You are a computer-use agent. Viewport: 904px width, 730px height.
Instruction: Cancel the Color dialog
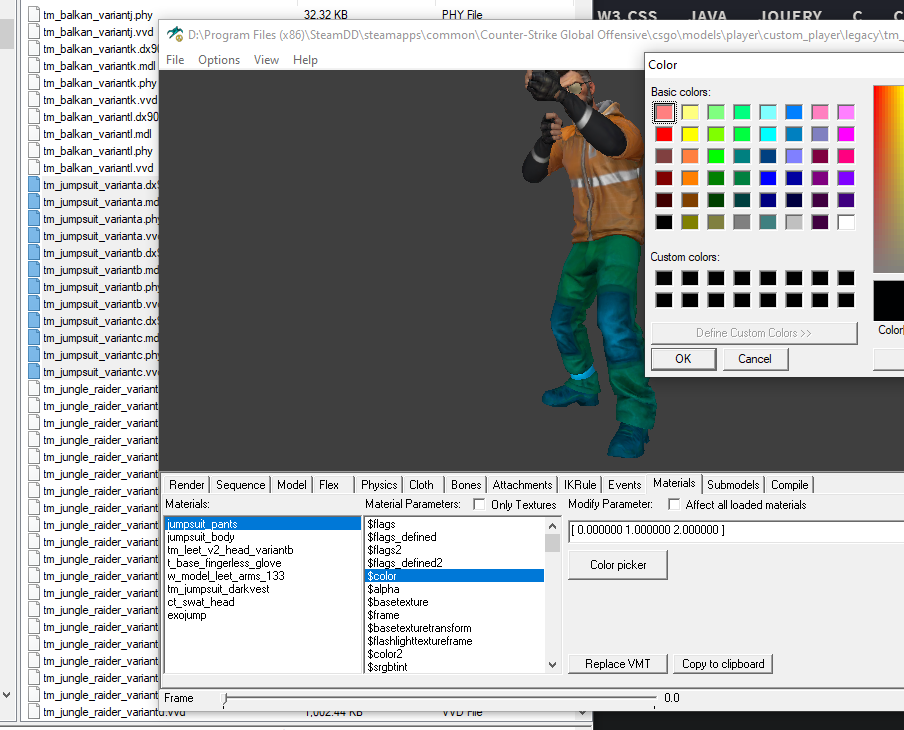[755, 359]
